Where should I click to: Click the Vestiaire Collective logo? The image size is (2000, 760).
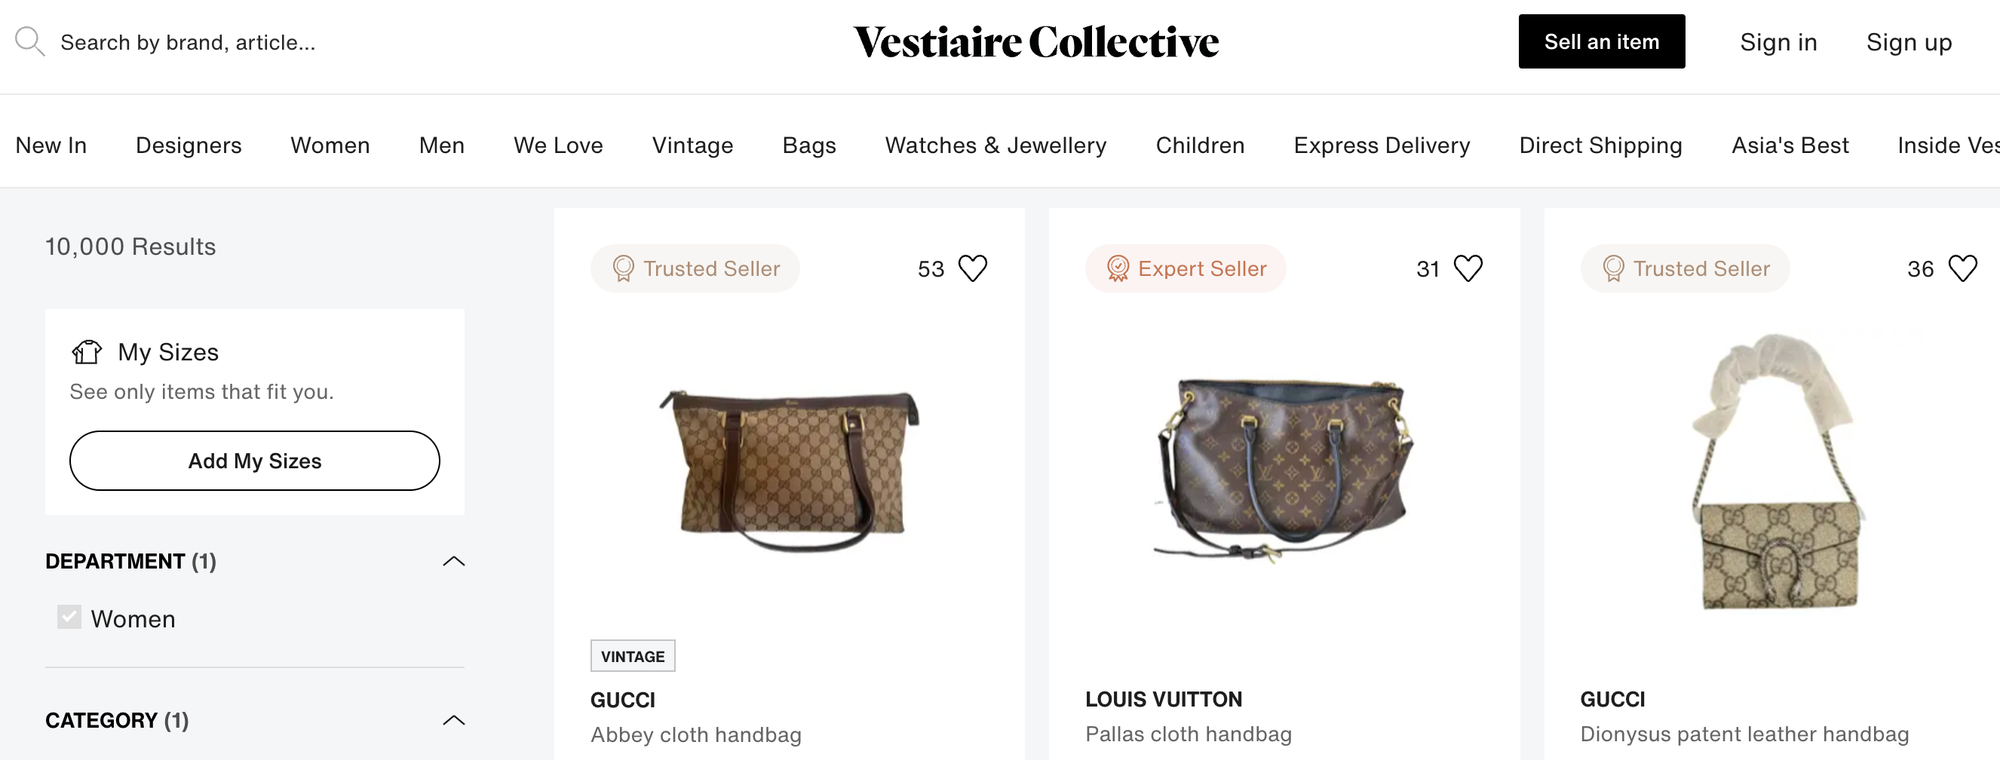click(x=1035, y=42)
